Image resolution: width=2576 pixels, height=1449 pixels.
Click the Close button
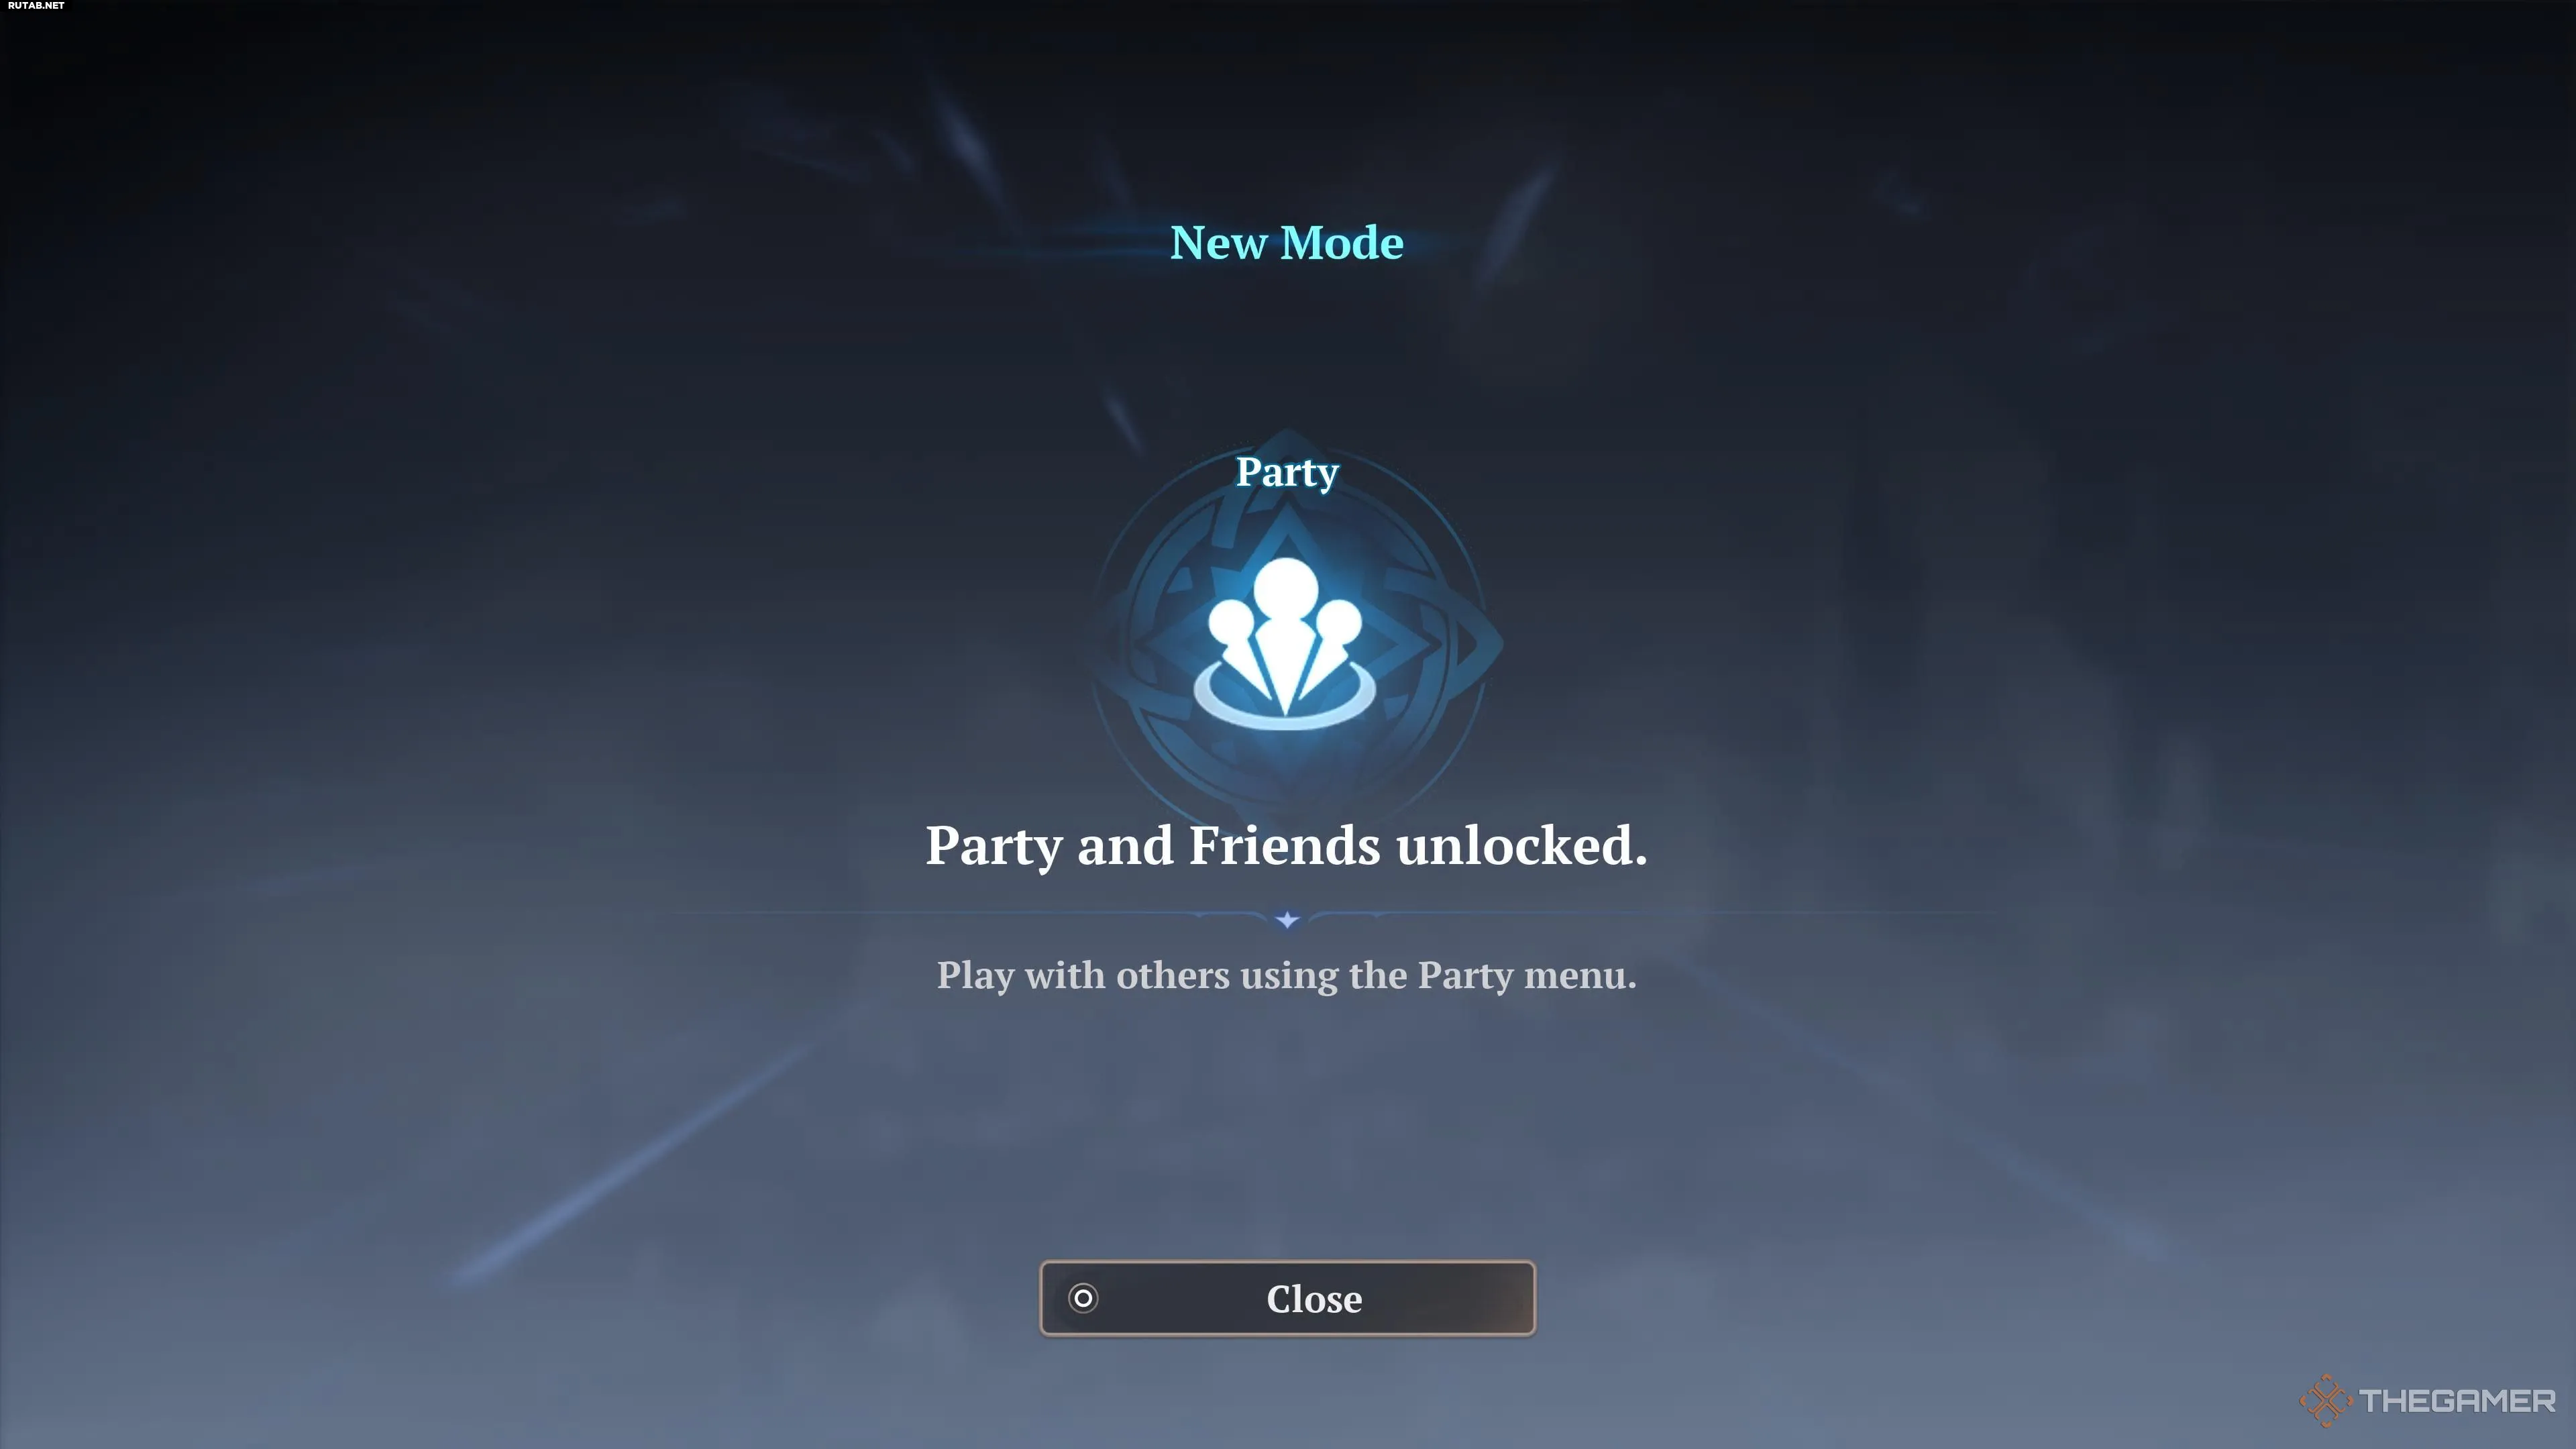(x=1287, y=1298)
